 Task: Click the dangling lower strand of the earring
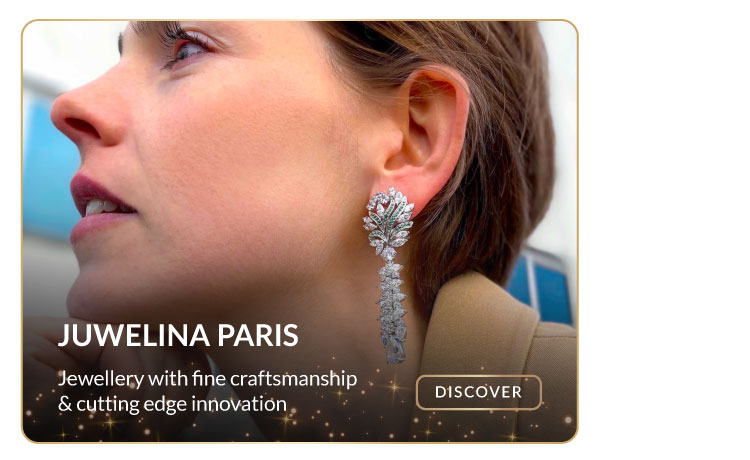tap(393, 313)
